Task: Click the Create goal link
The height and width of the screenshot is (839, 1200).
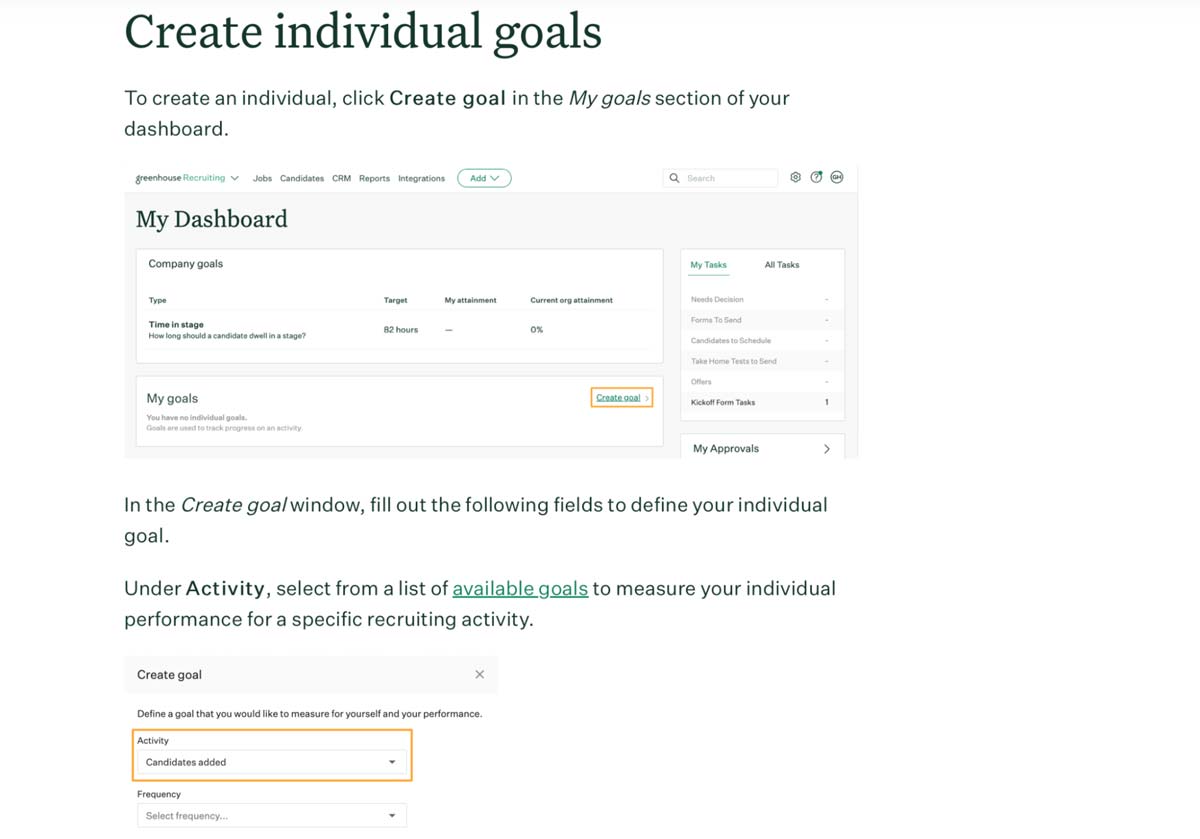Action: tap(620, 397)
